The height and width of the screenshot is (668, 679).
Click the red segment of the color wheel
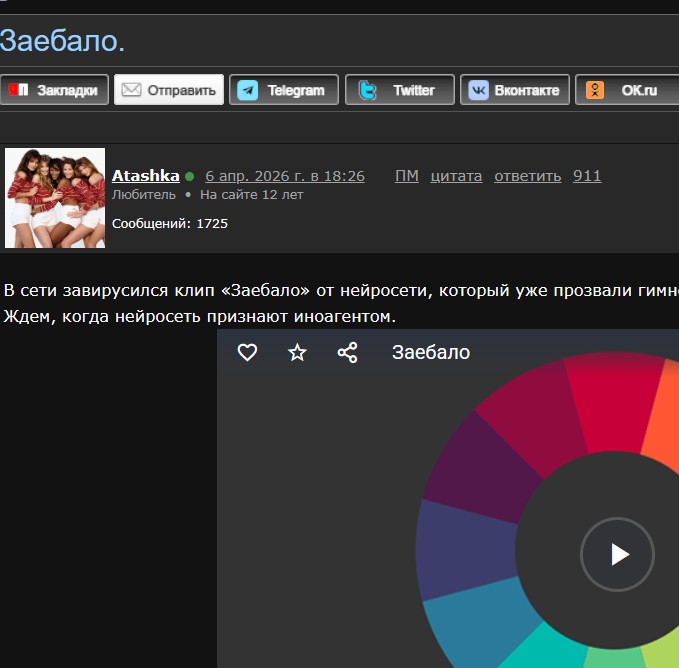(x=613, y=403)
